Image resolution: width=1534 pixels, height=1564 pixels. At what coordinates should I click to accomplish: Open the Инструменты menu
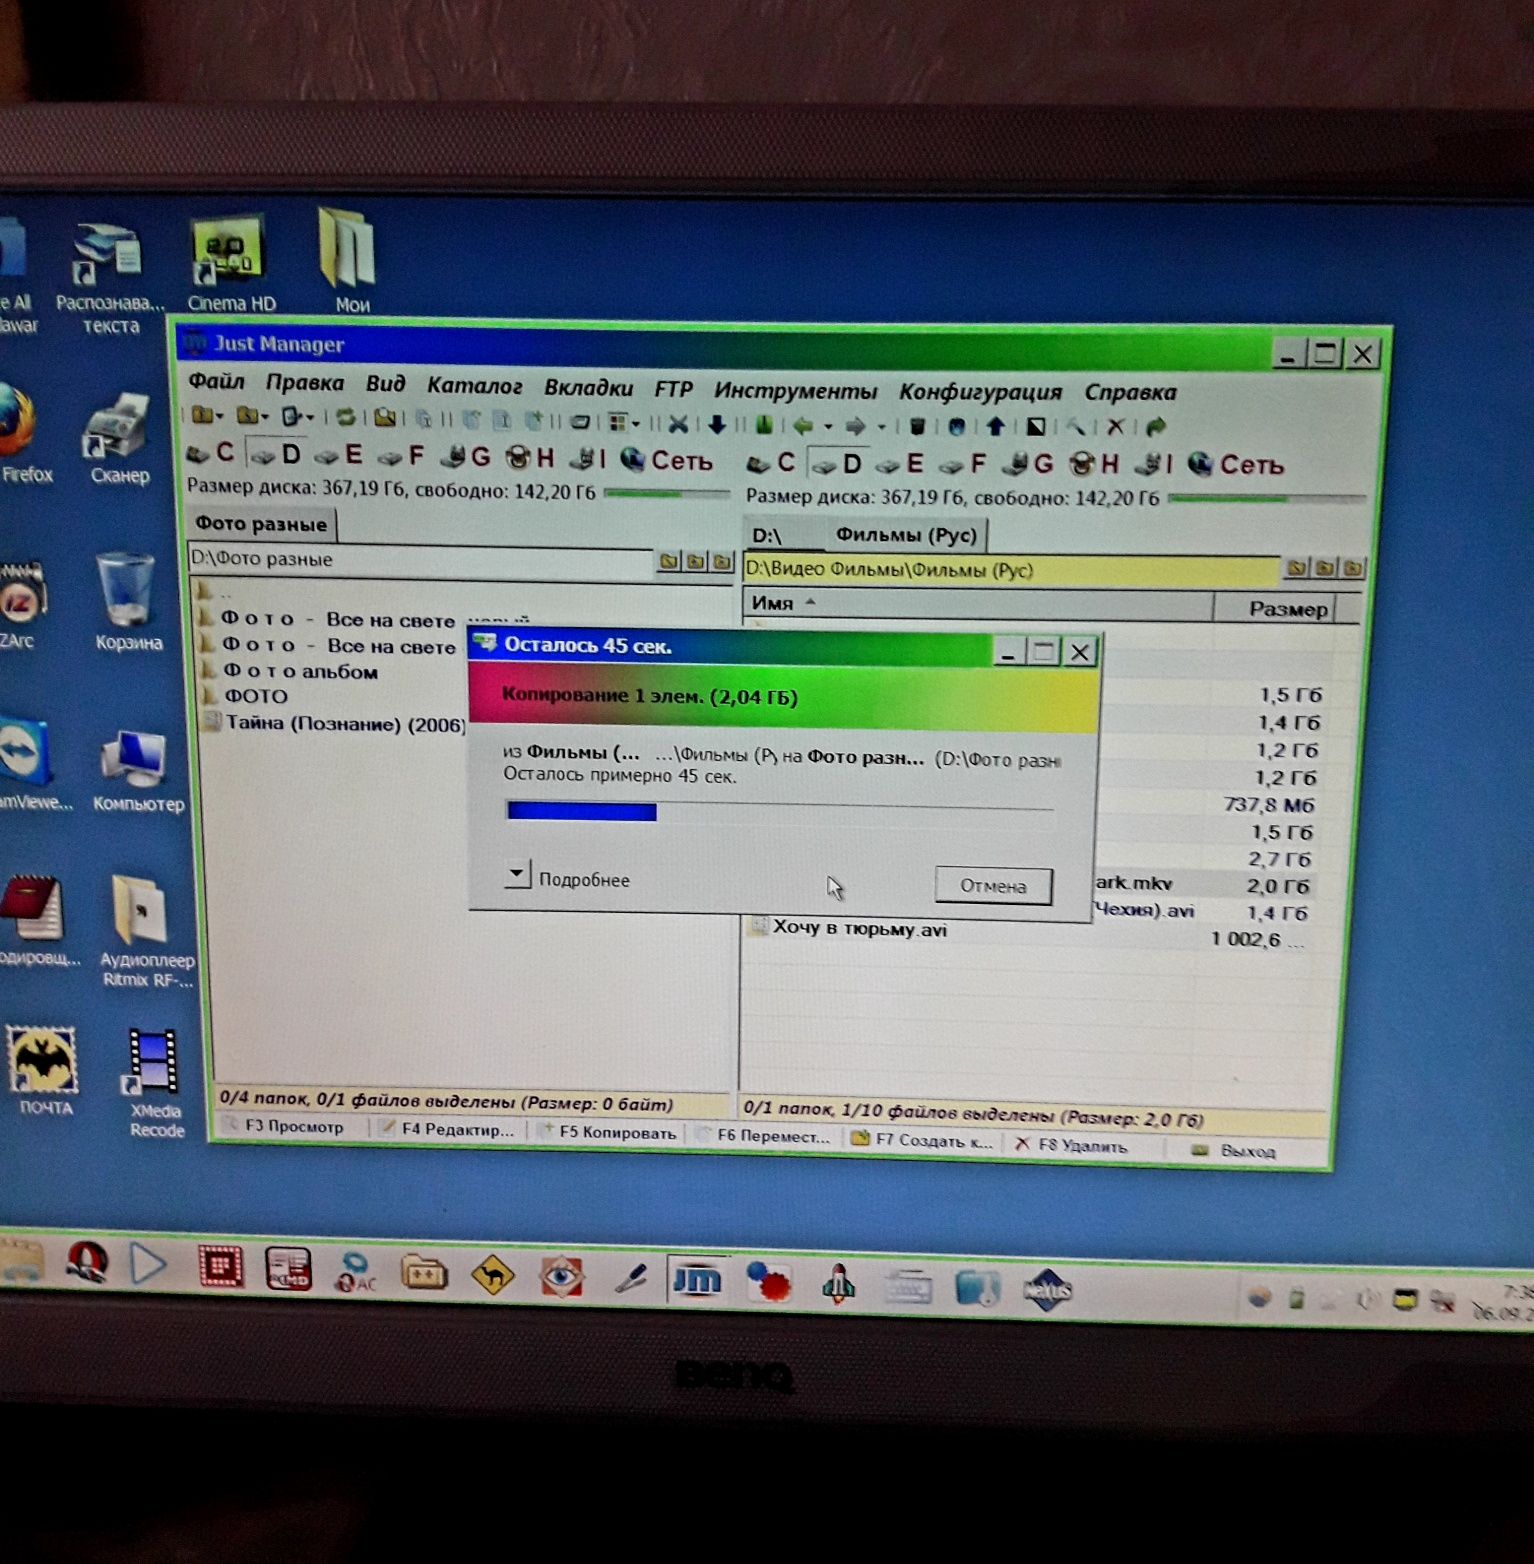[795, 390]
